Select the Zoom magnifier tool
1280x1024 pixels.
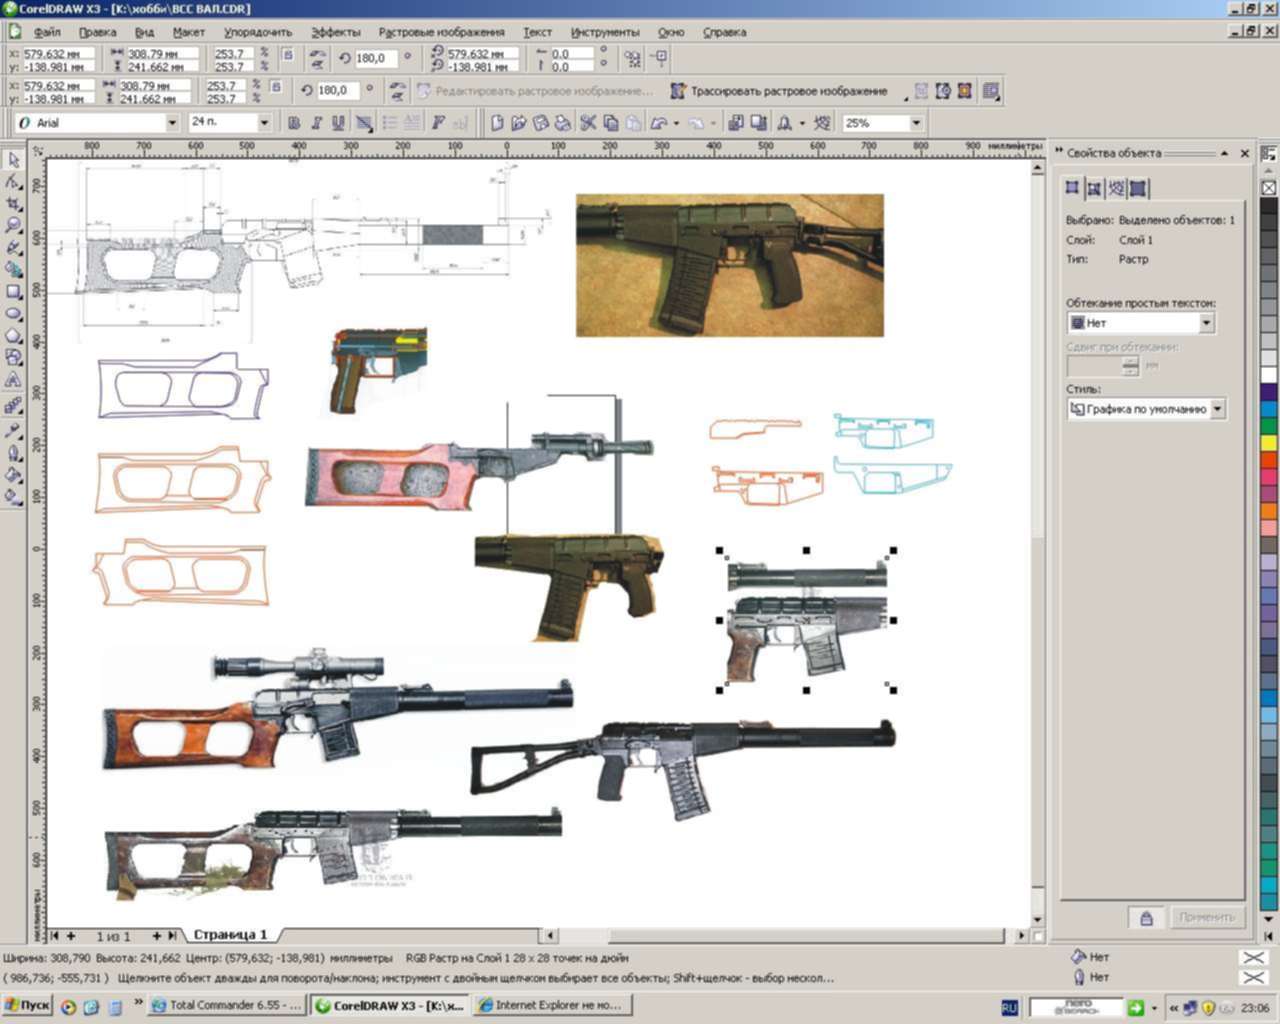(13, 226)
